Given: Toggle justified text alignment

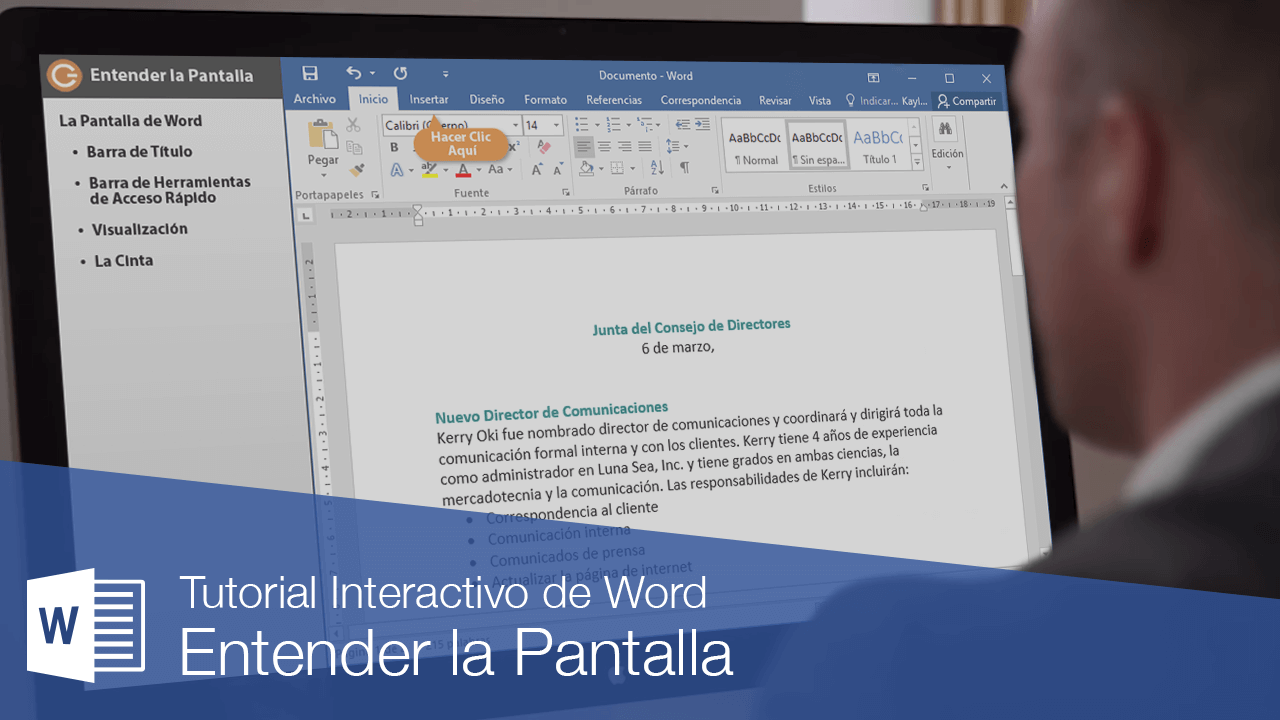Looking at the screenshot, I should (x=643, y=146).
